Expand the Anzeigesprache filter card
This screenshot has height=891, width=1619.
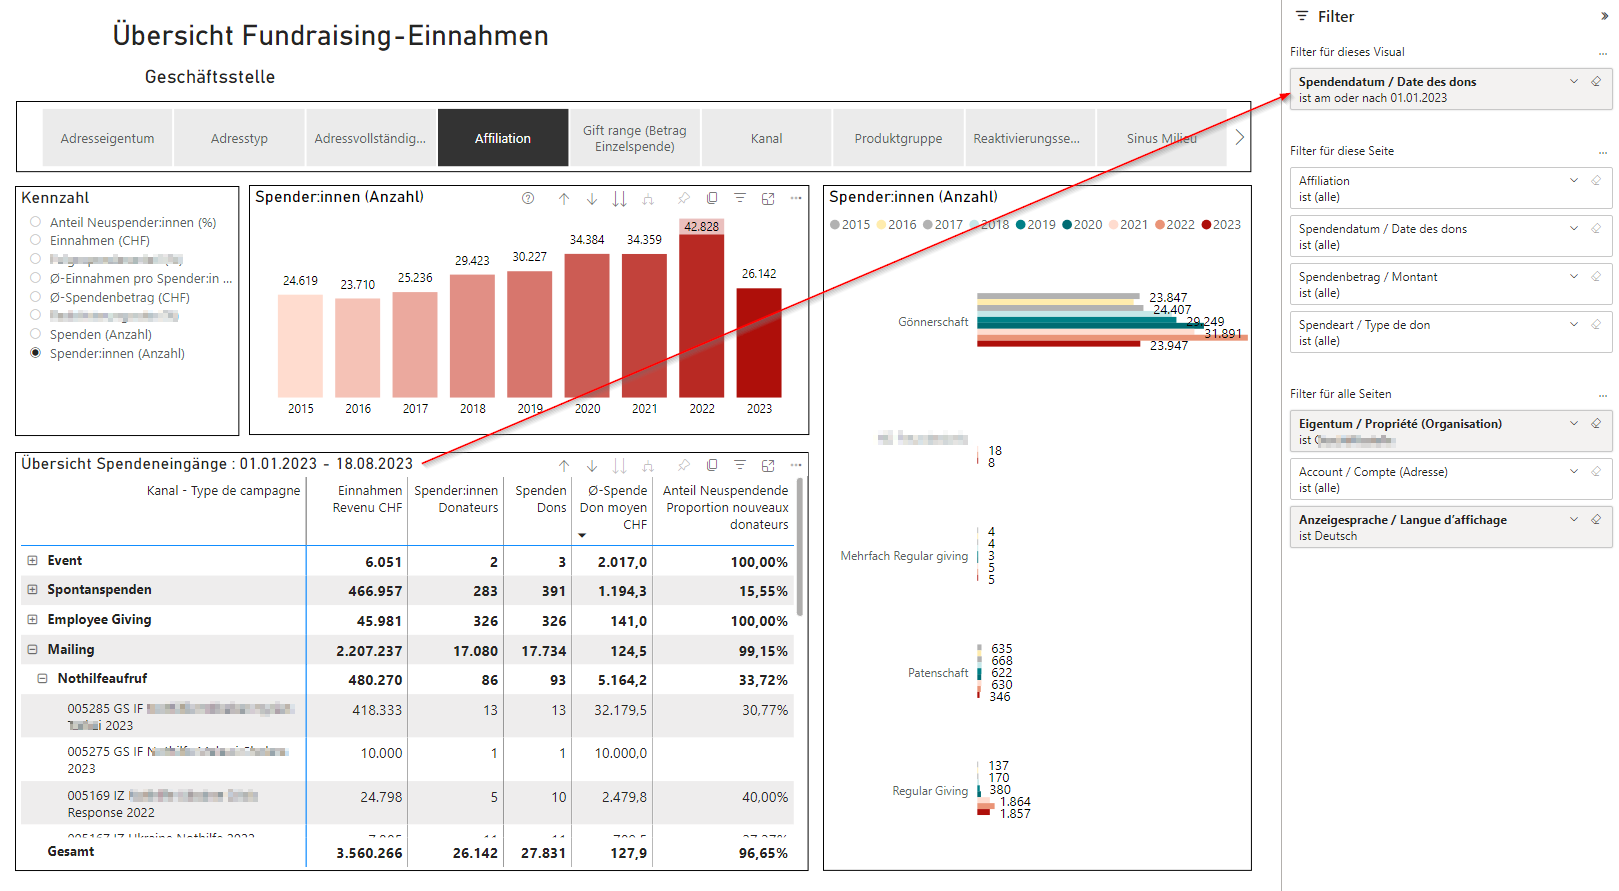1574,520
